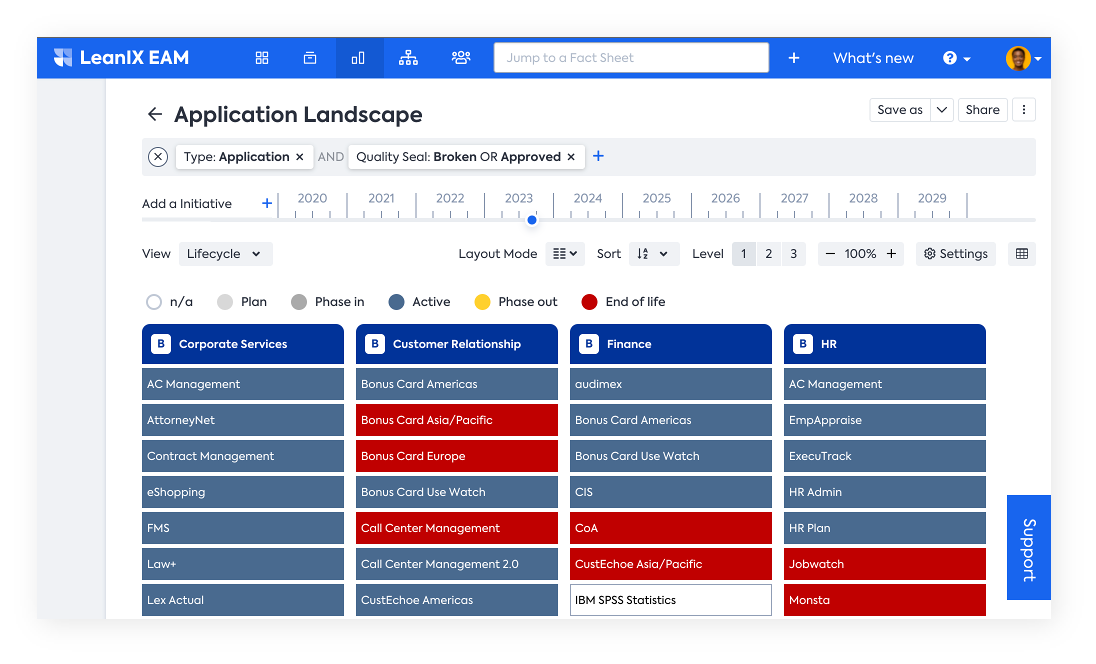Screen dimensions: 1096x664
Task: Open the reports bar chart icon
Action: tap(358, 58)
